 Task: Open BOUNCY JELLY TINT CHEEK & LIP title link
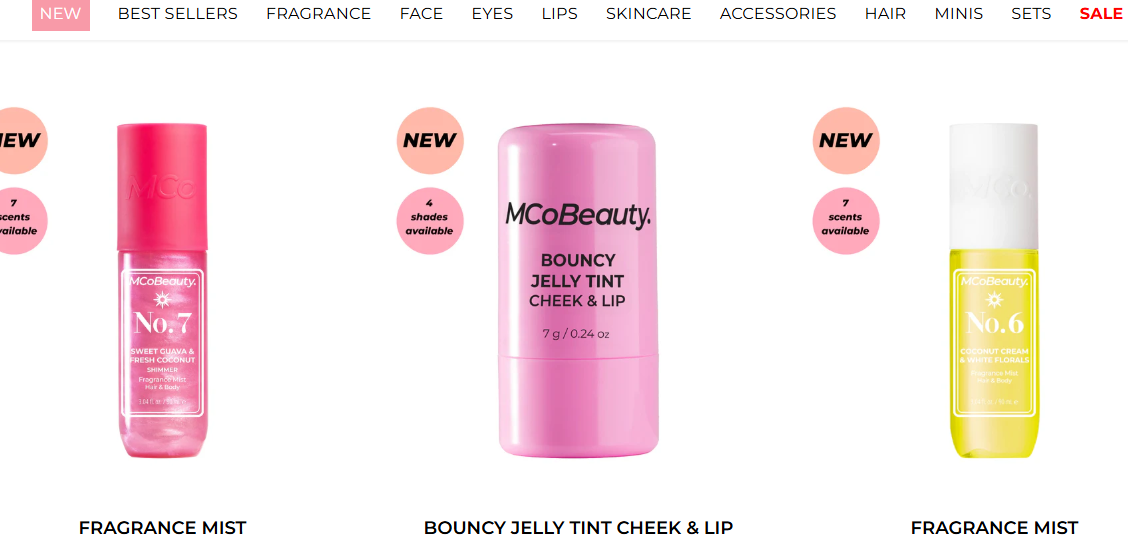(x=578, y=528)
